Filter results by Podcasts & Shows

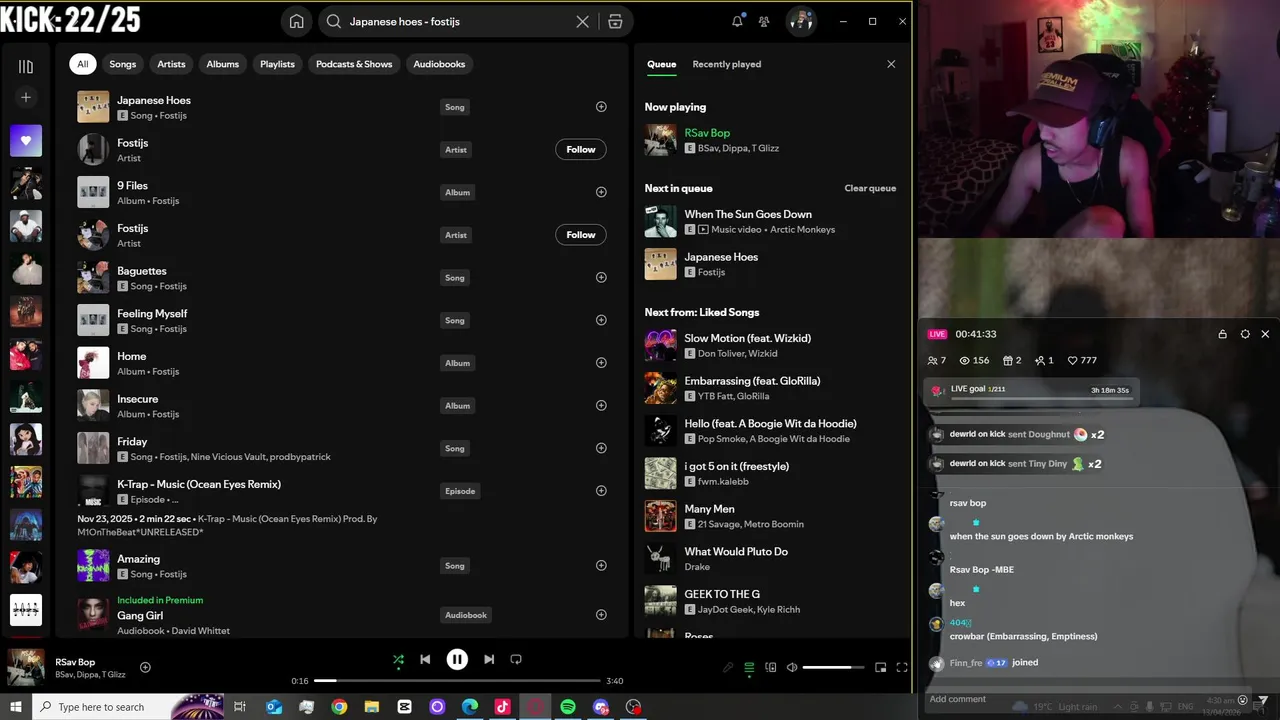pyautogui.click(x=354, y=64)
